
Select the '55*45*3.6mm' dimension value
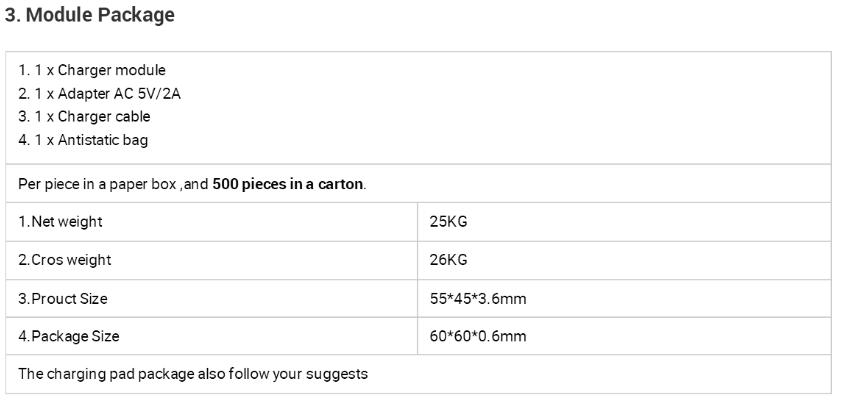[x=478, y=299]
